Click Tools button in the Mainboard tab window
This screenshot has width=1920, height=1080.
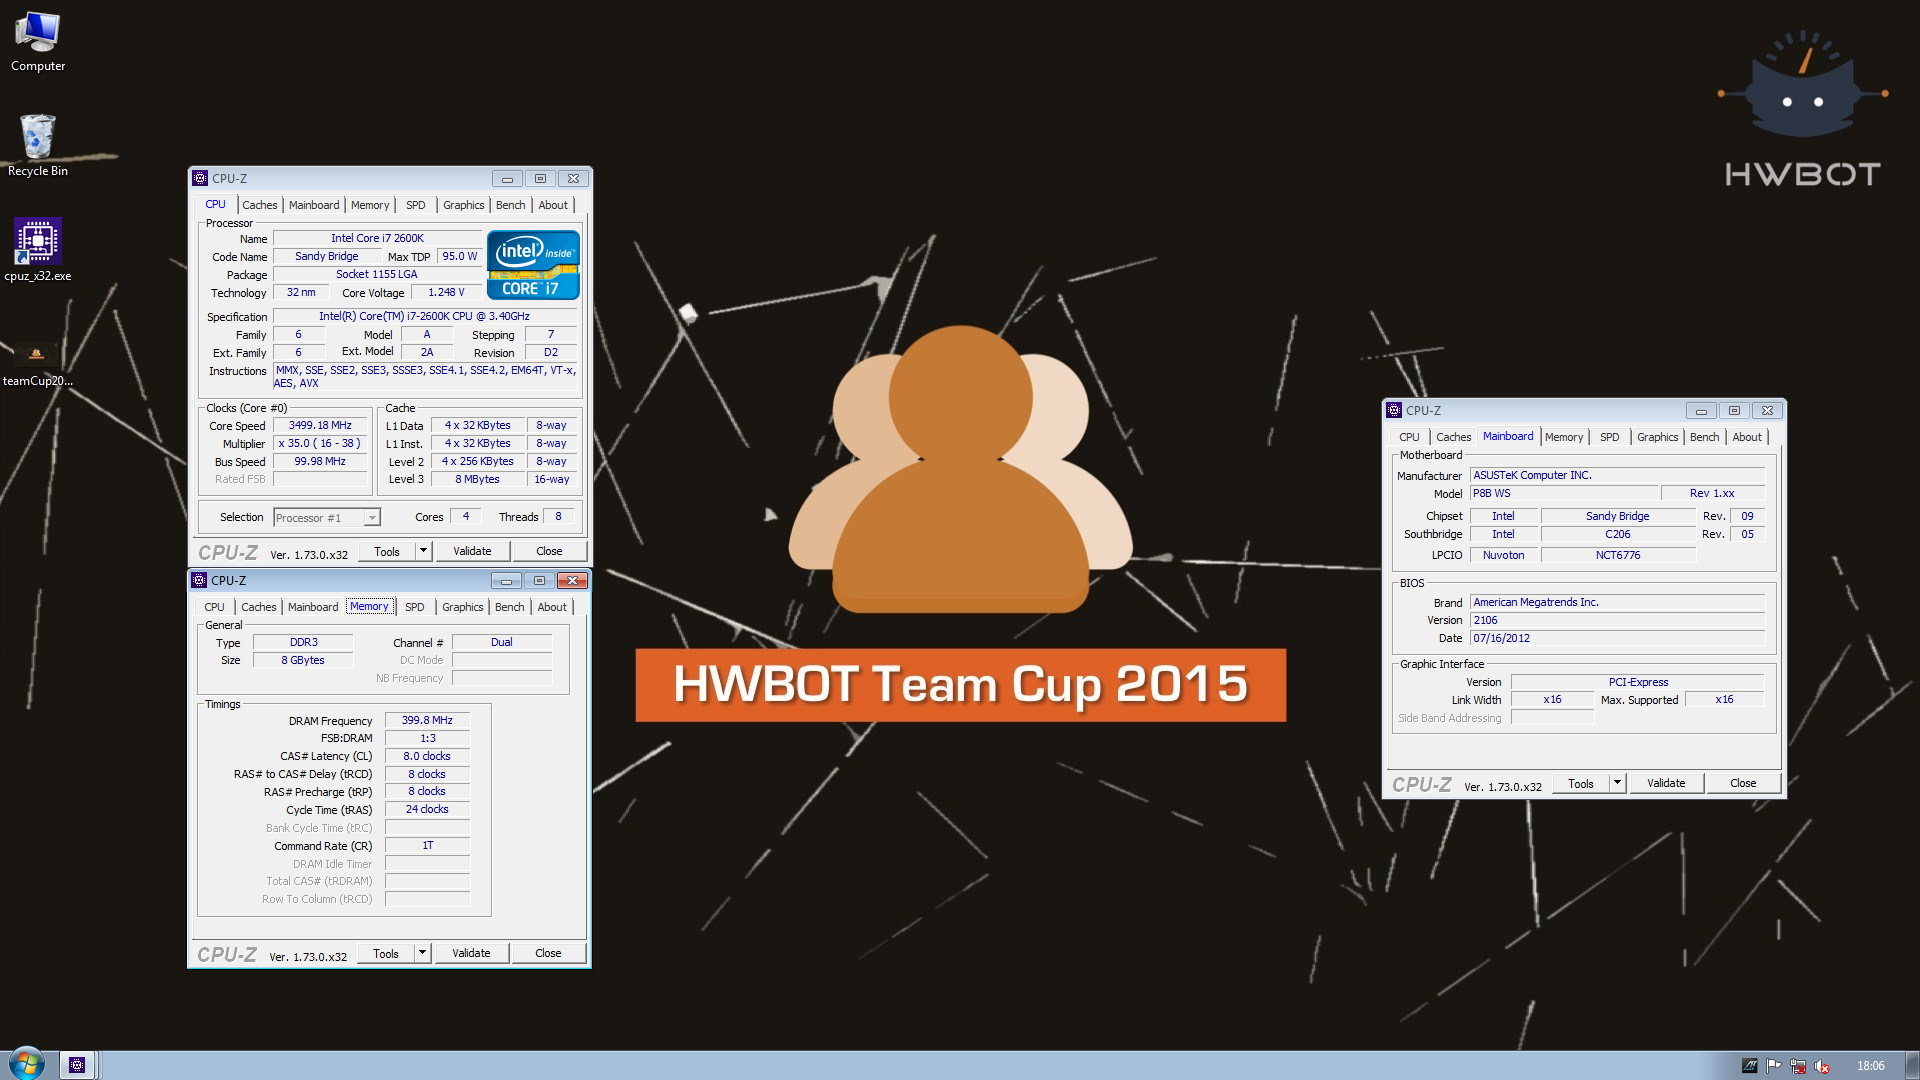1581,783
